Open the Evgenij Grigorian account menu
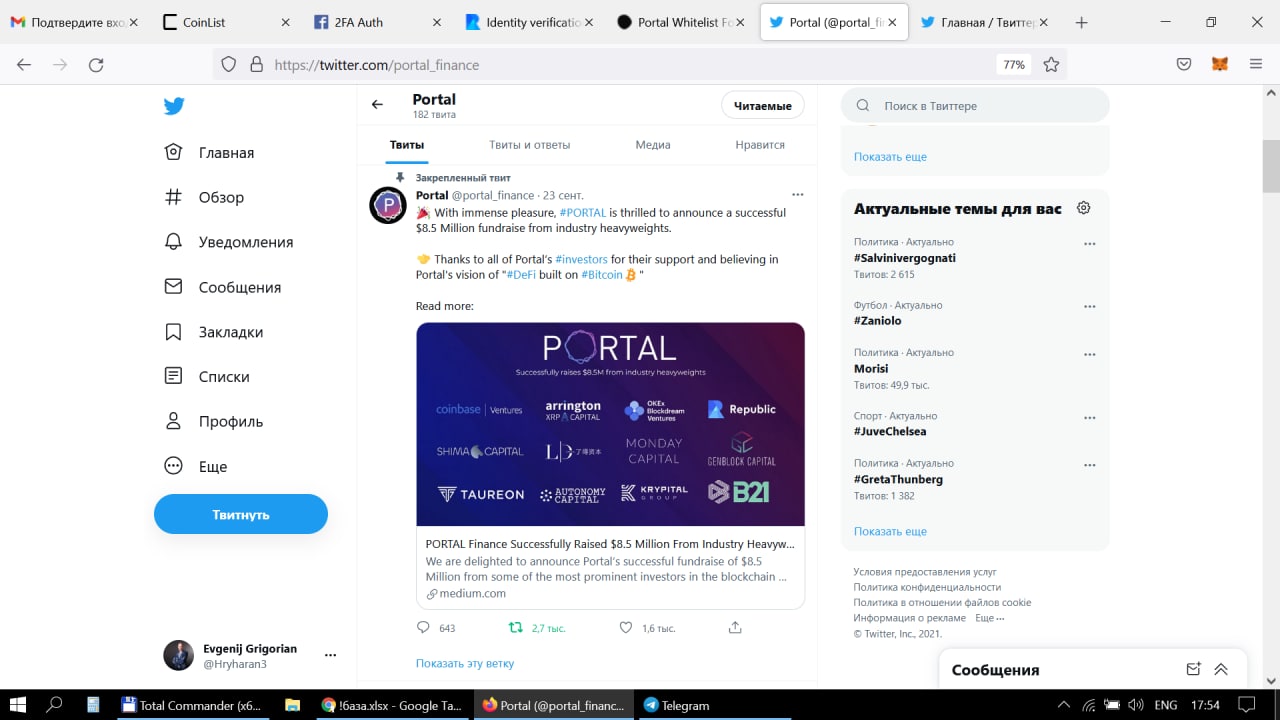 click(250, 655)
